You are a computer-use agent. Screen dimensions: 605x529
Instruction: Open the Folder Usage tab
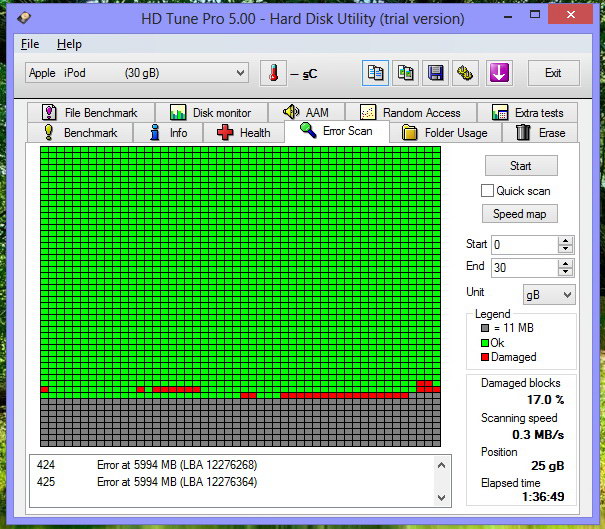tap(444, 133)
